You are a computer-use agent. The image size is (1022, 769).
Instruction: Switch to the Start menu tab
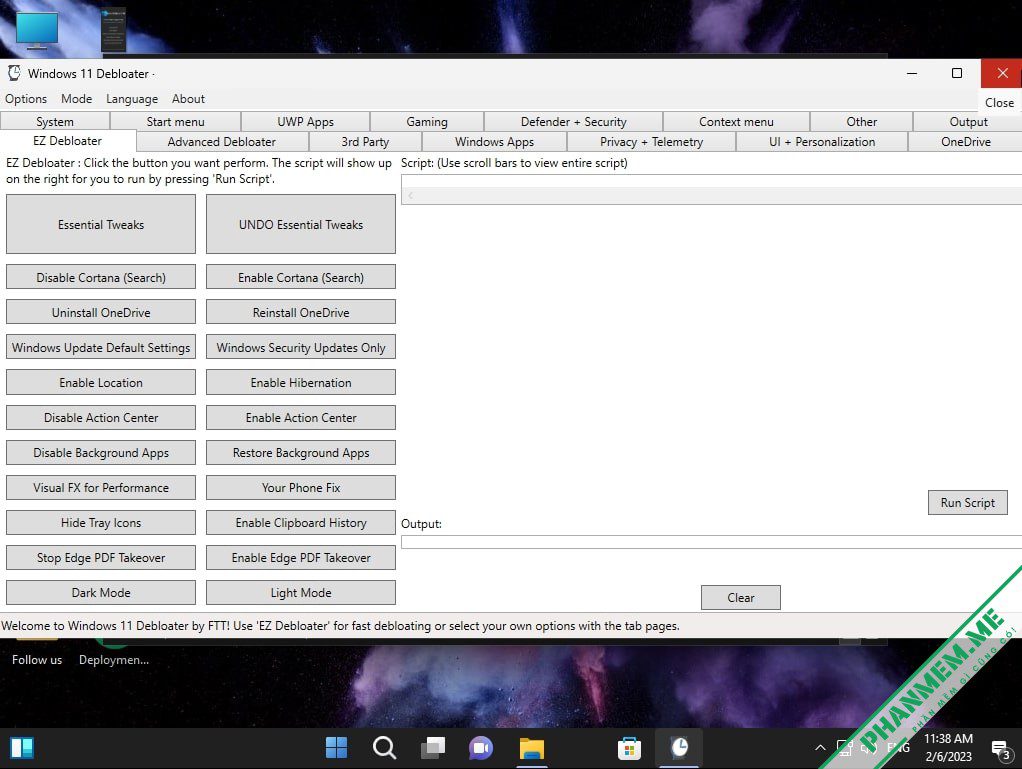(x=175, y=121)
